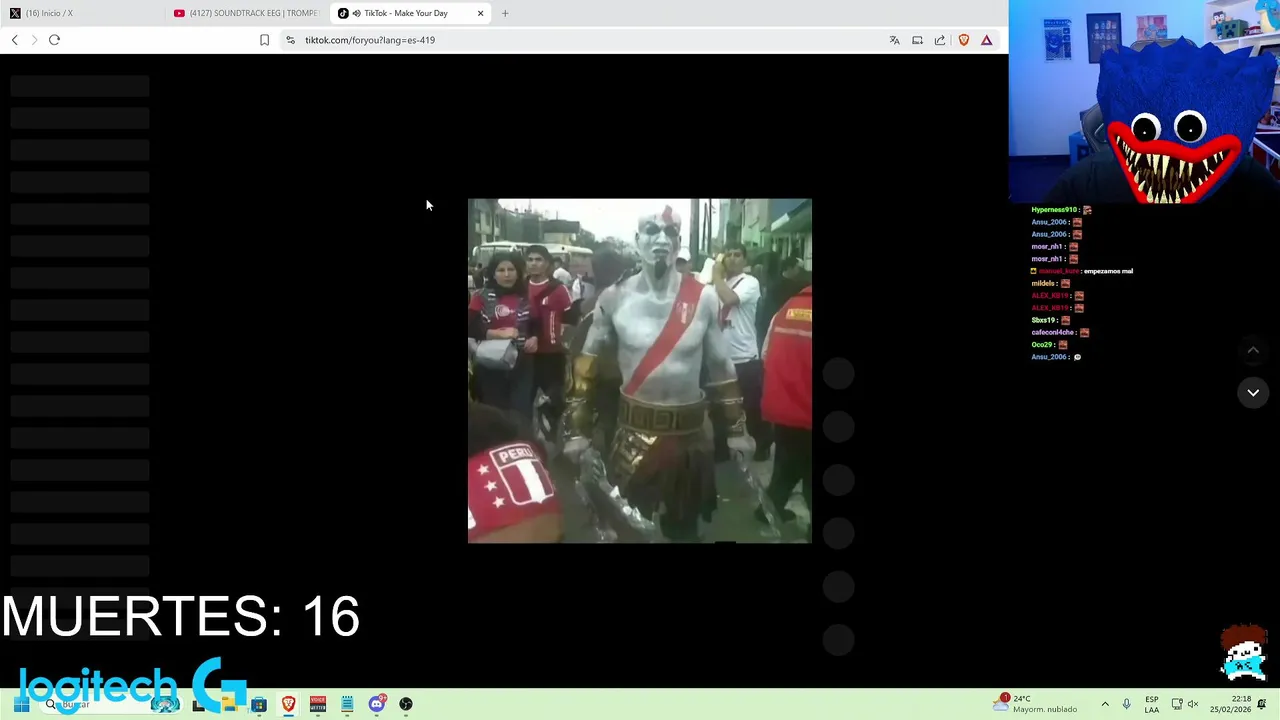Open Voicemeeter from the taskbar
This screenshot has height=720, width=1280.
(x=318, y=704)
